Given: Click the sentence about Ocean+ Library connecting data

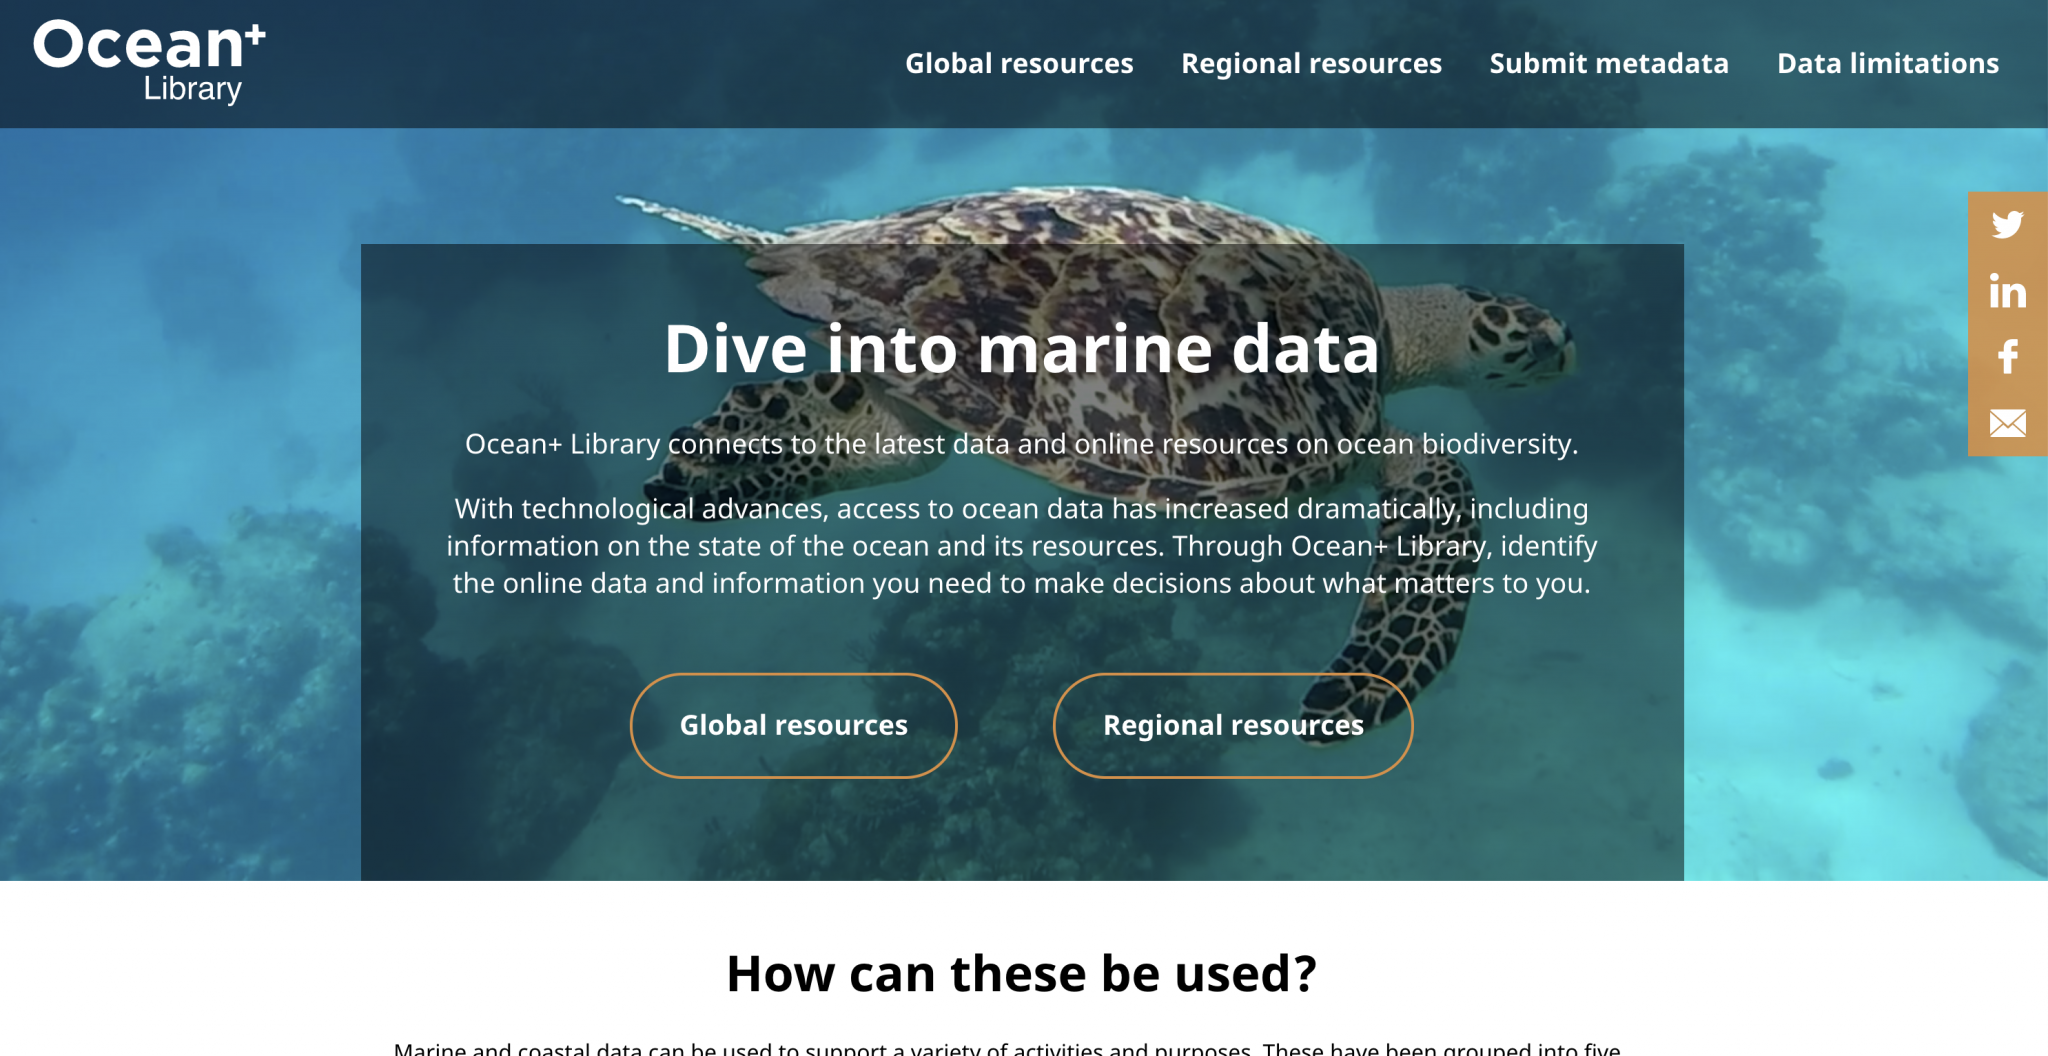Looking at the screenshot, I should (1021, 444).
